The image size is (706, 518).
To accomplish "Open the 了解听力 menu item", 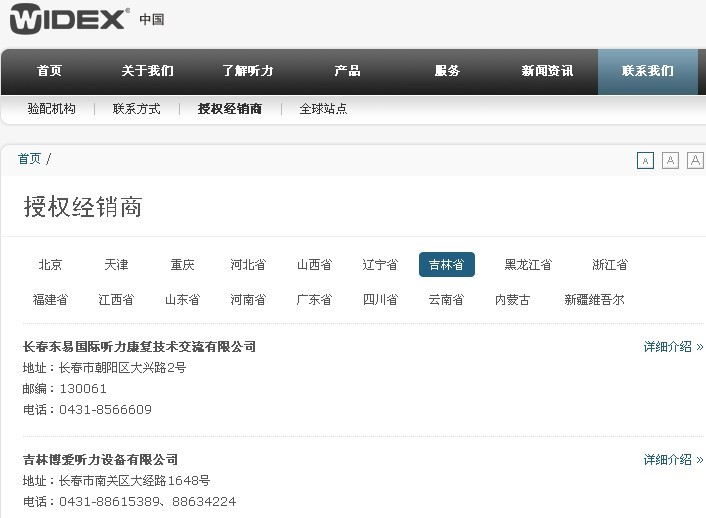I will point(248,71).
